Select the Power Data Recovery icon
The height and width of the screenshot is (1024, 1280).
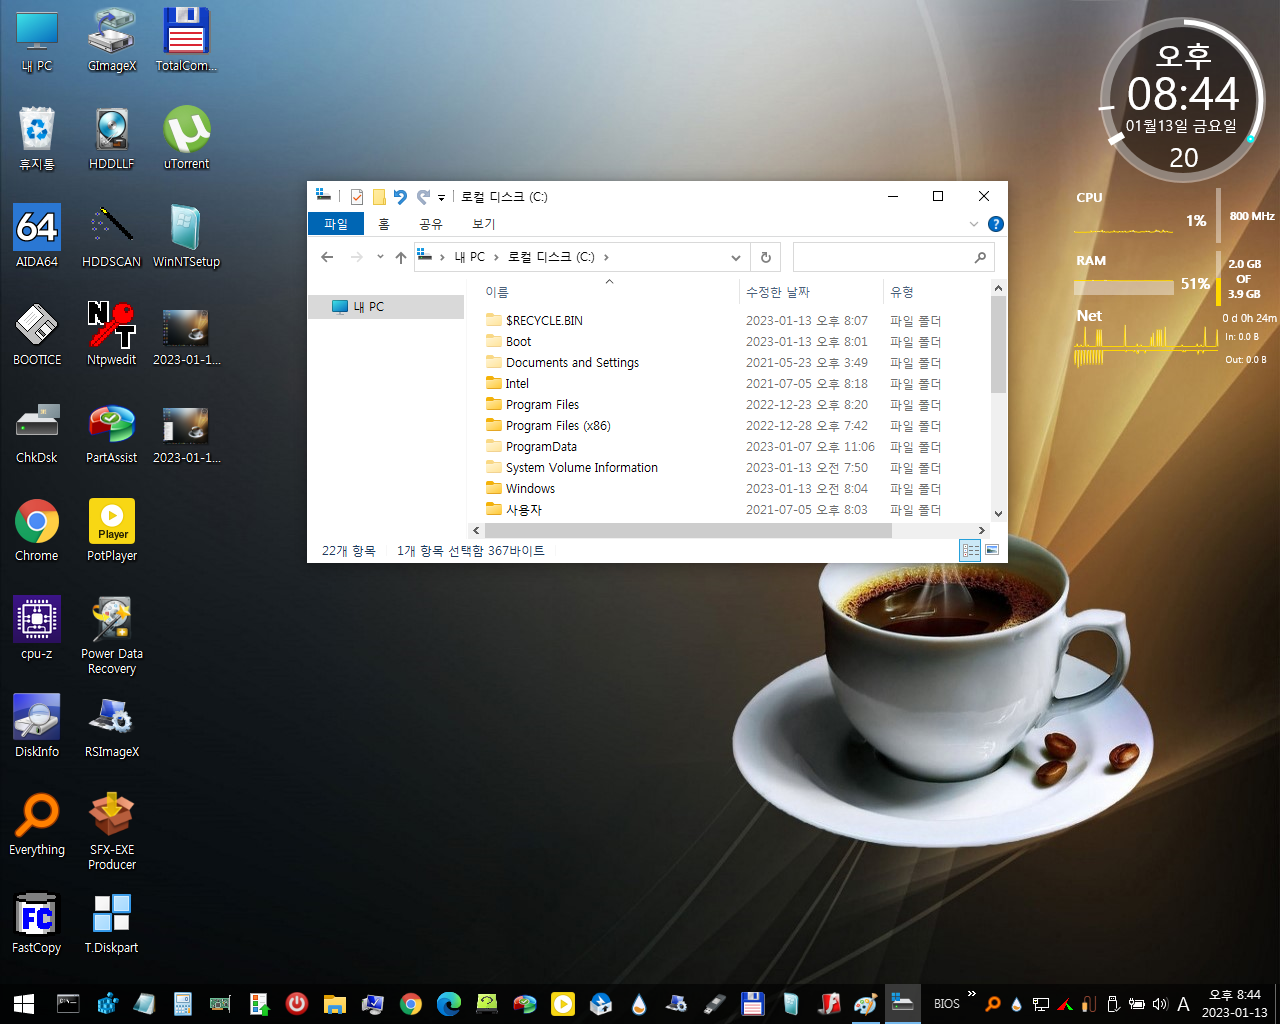click(112, 636)
